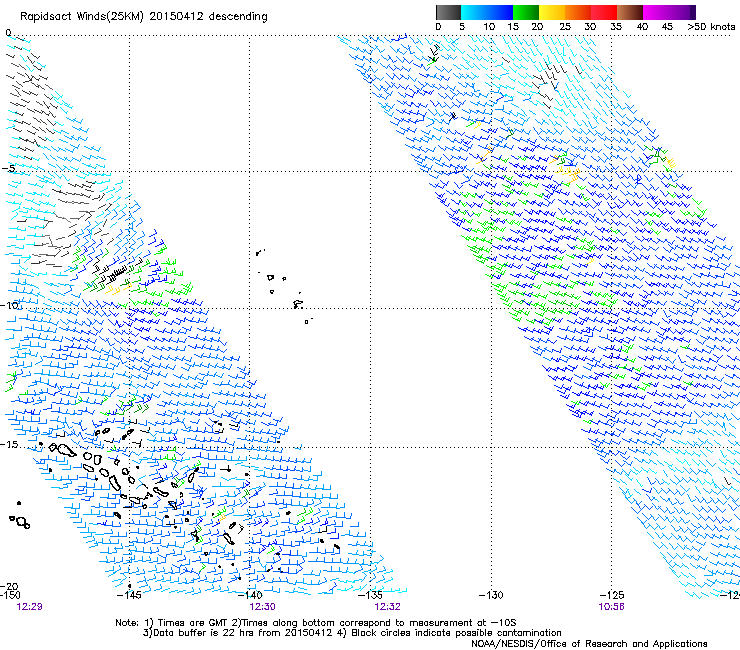740x650 pixels.
Task: Click the '12:29' swath time label
Action: click(x=29, y=607)
